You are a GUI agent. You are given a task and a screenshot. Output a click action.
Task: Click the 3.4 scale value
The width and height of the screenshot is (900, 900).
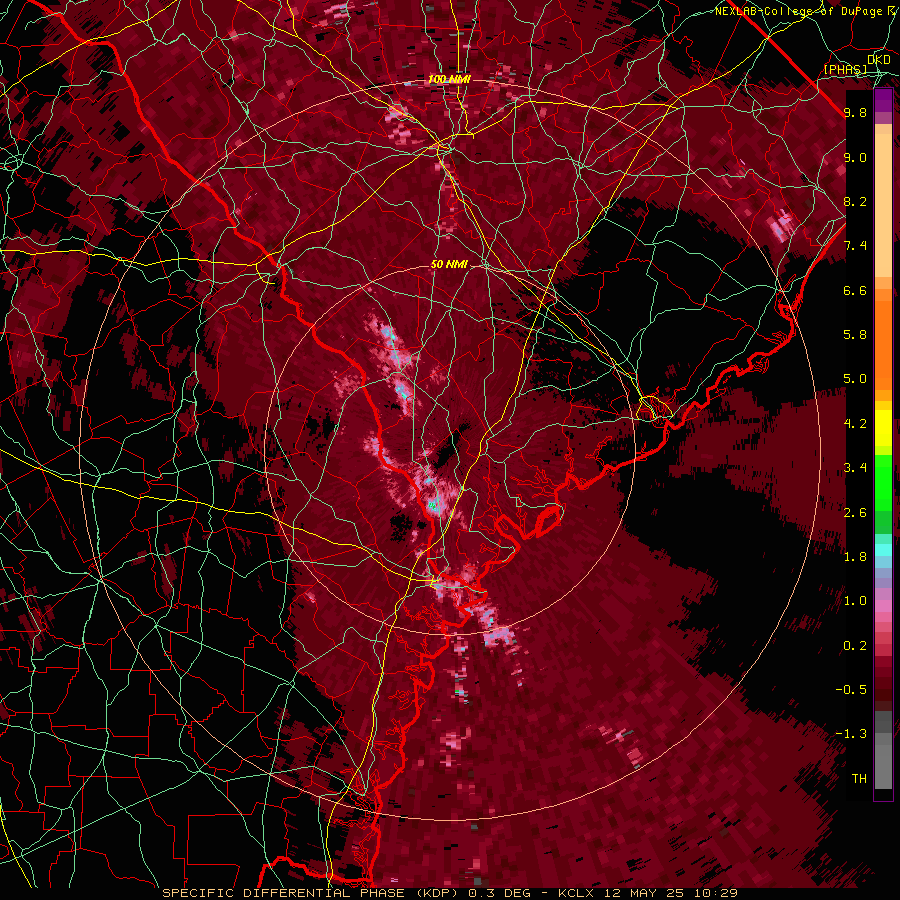tap(855, 468)
